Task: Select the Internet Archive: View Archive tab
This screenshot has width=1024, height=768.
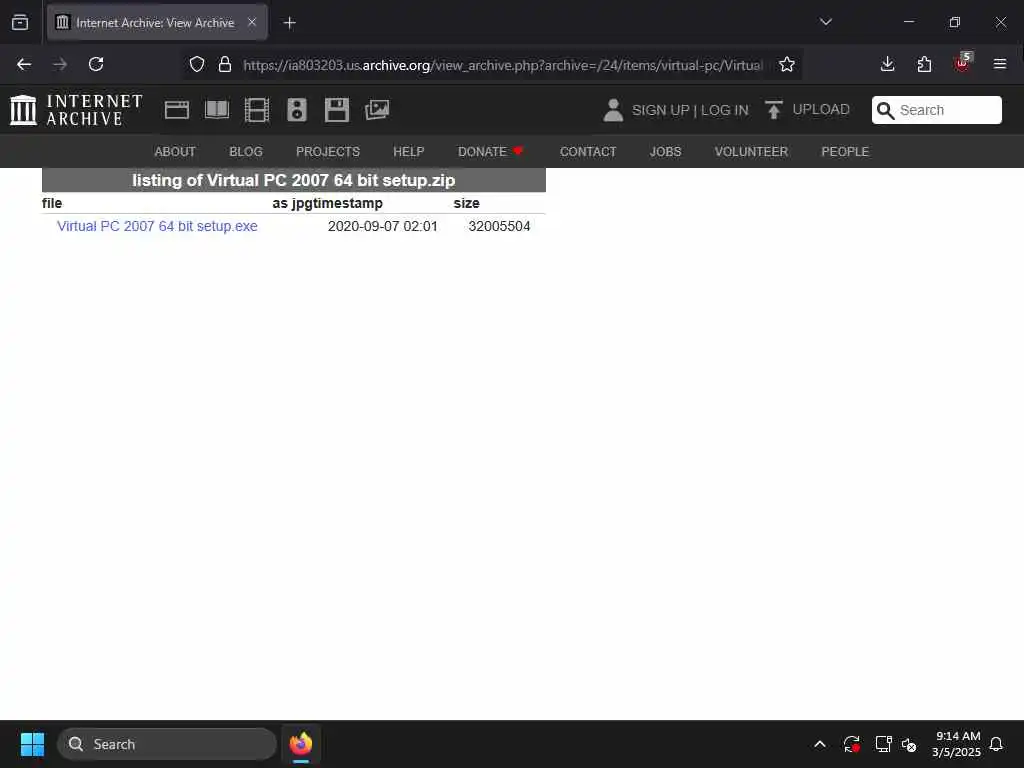Action: click(x=157, y=22)
